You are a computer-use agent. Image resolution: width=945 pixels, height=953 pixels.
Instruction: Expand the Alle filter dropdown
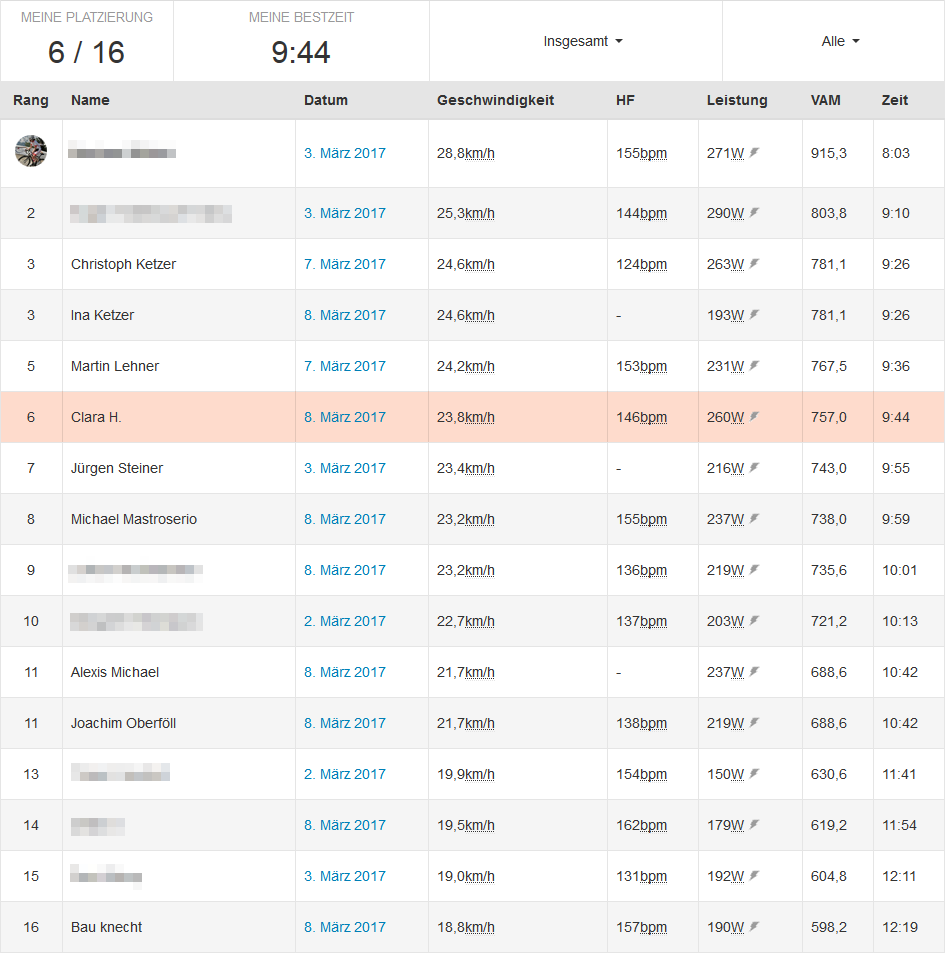840,41
